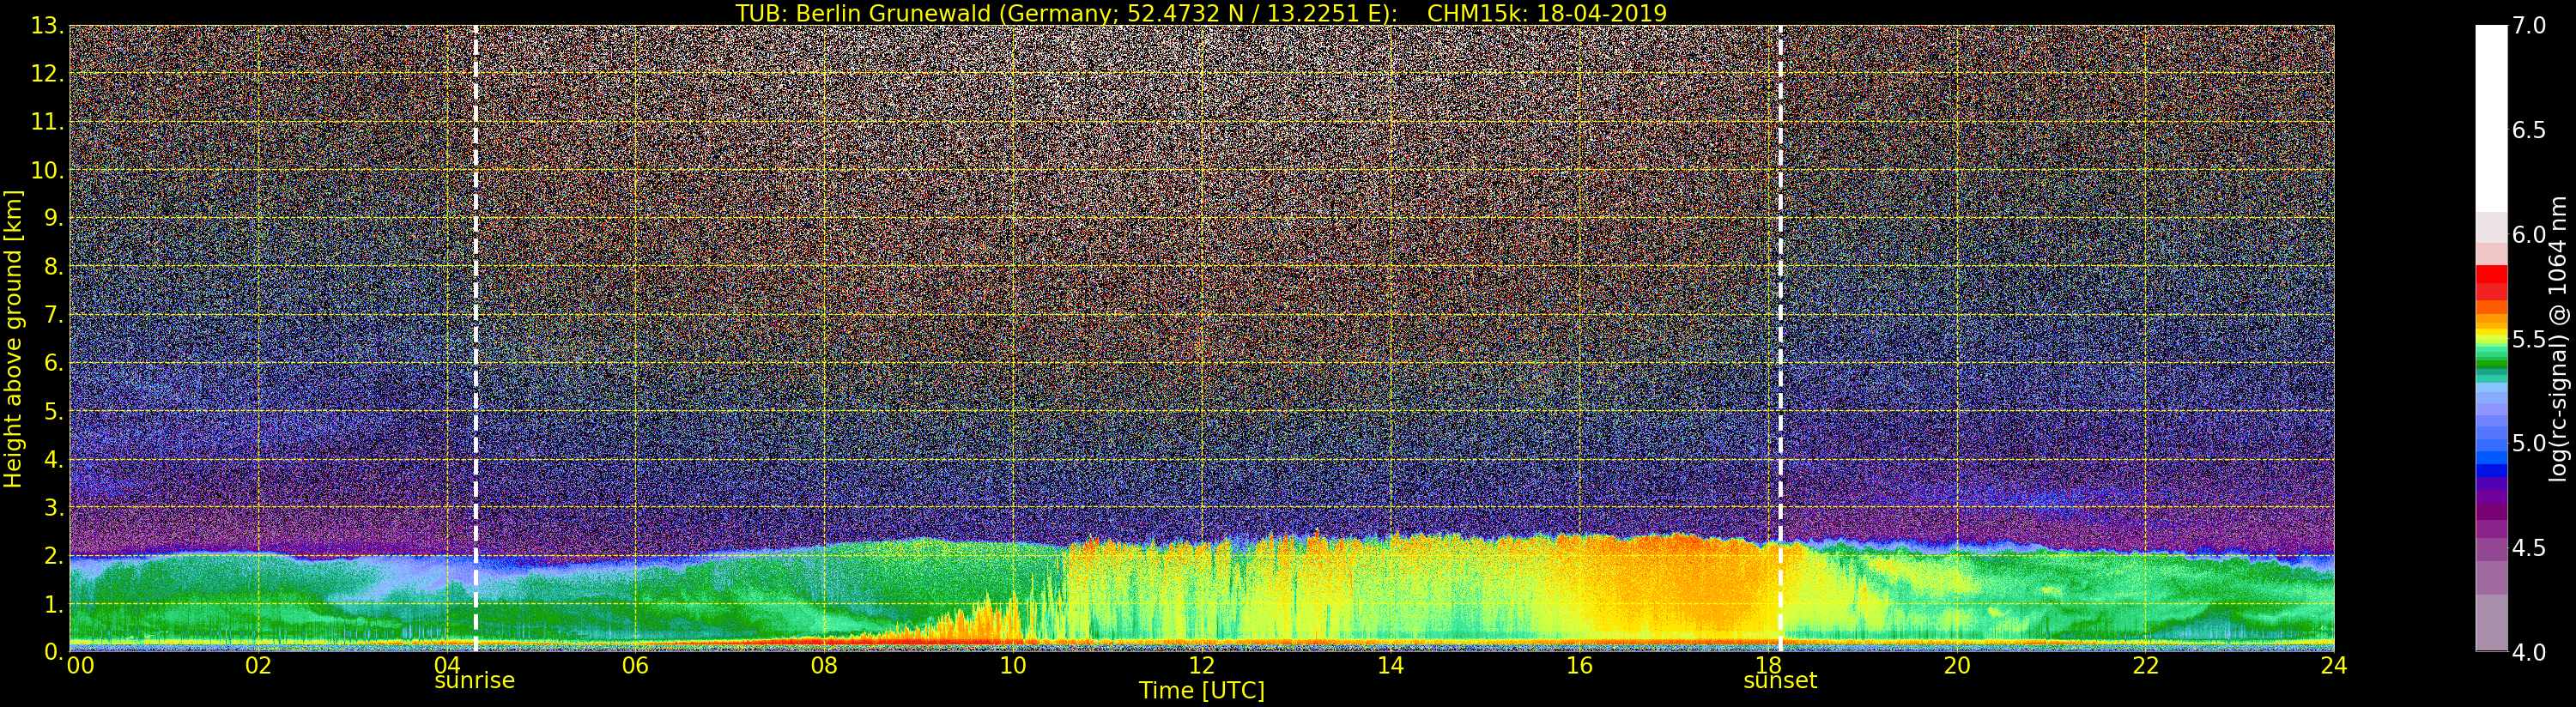
Task: Click the 7.0 tick label on the colorbar
Action: click(2529, 26)
